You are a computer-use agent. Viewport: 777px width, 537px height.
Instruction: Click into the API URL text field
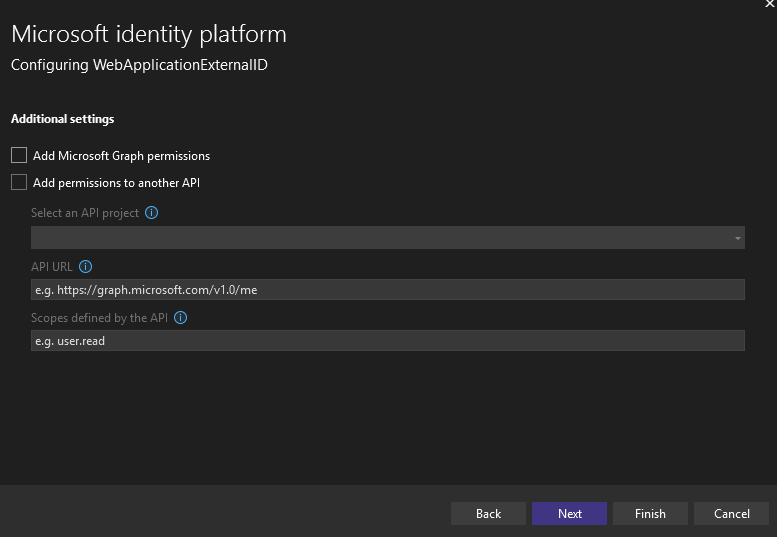coord(387,289)
